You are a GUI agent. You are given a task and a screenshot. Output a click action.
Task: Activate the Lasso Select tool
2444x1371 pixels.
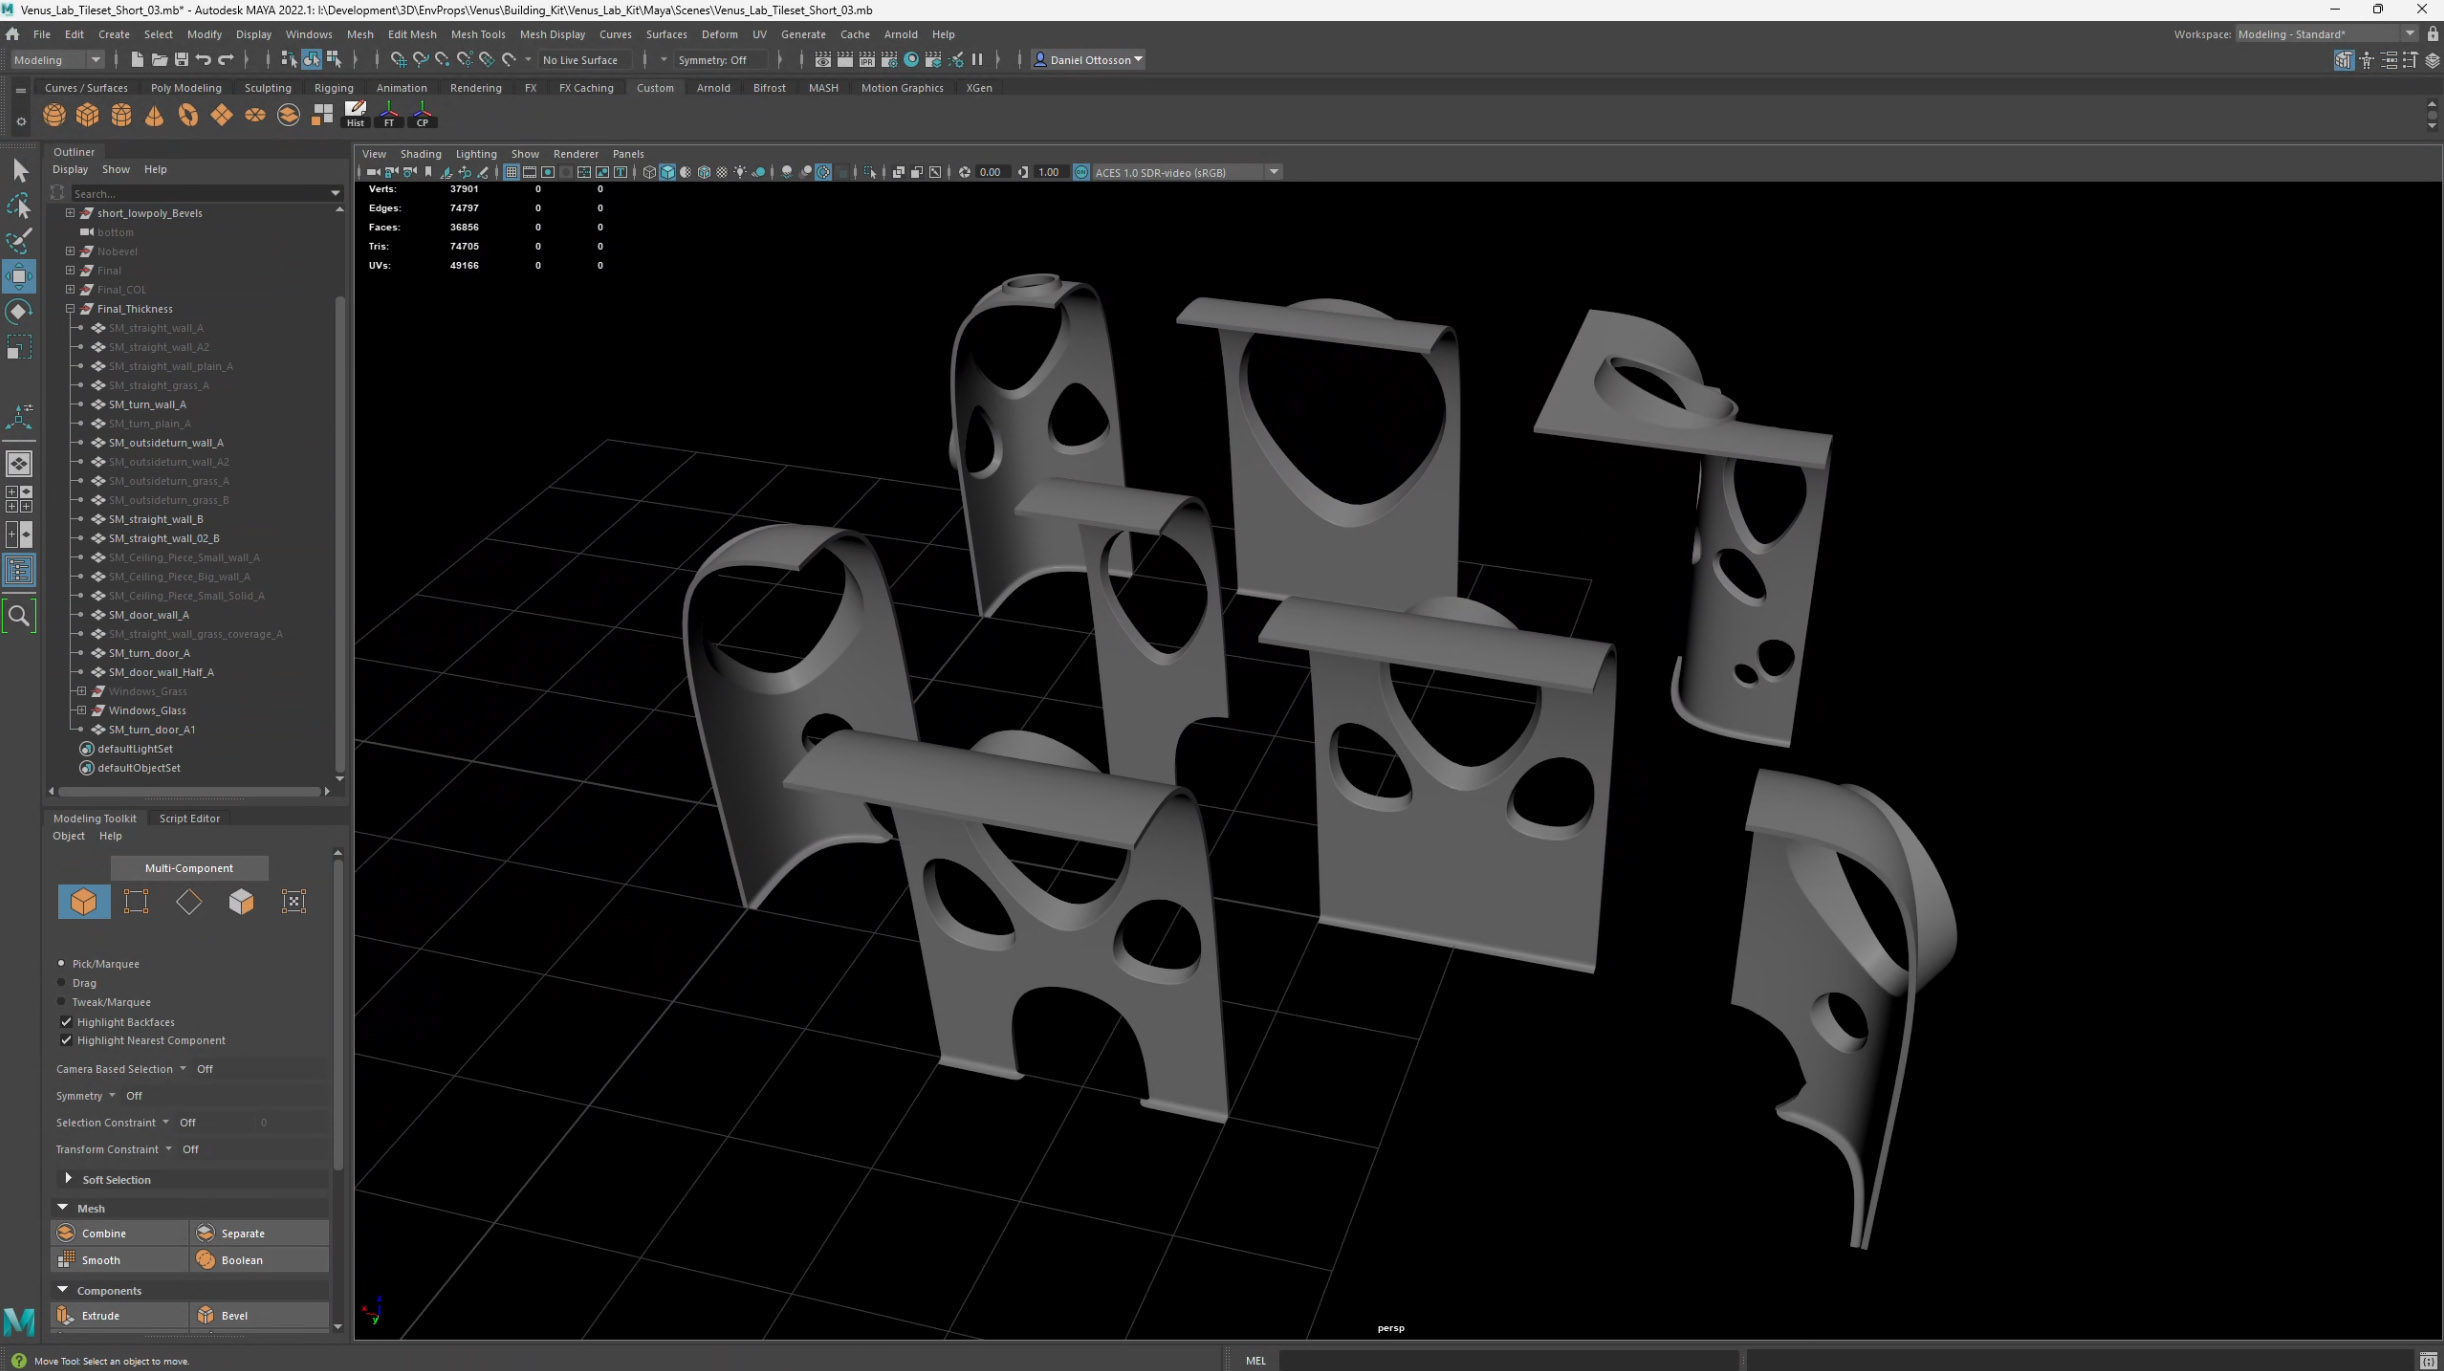pos(18,206)
